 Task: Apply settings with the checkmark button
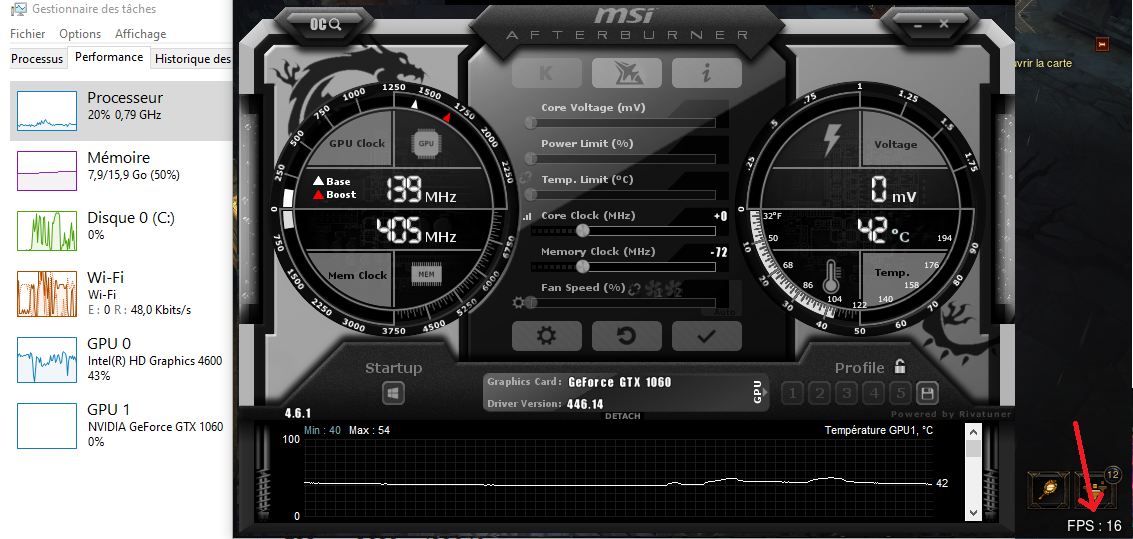pos(707,336)
